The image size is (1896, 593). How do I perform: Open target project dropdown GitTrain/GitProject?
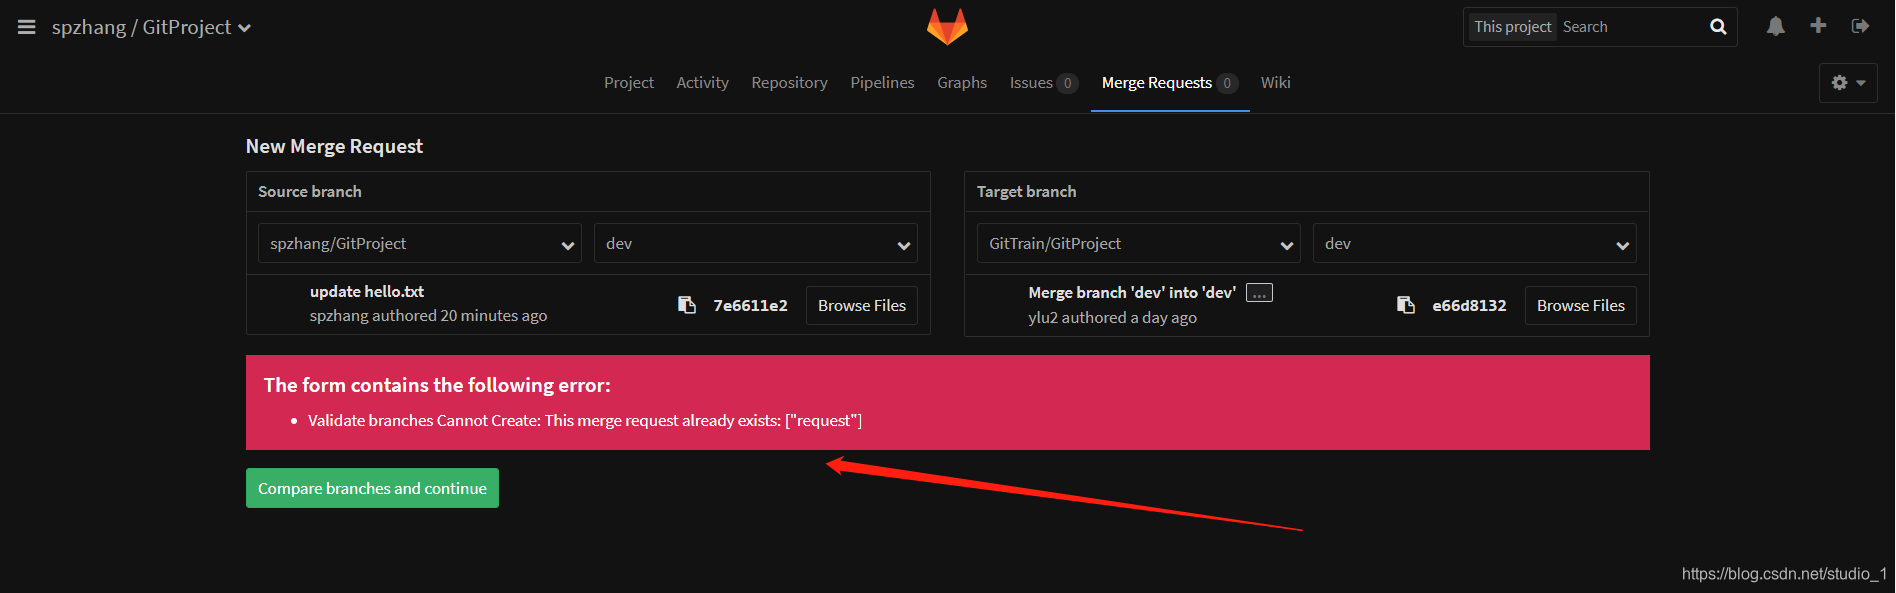pyautogui.click(x=1139, y=243)
